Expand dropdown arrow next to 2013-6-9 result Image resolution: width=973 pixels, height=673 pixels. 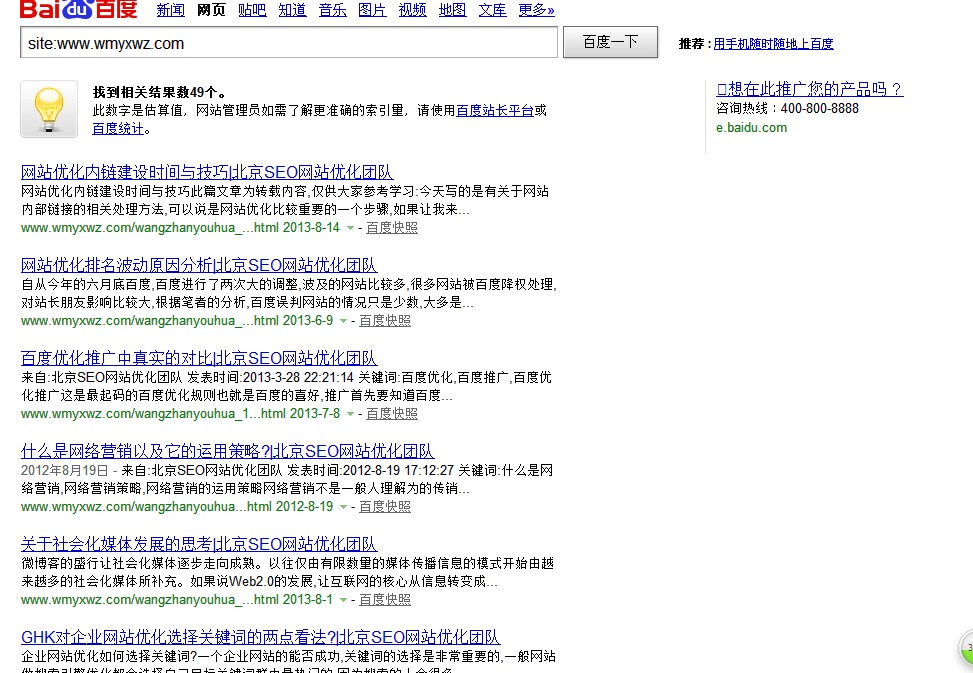tap(343, 321)
